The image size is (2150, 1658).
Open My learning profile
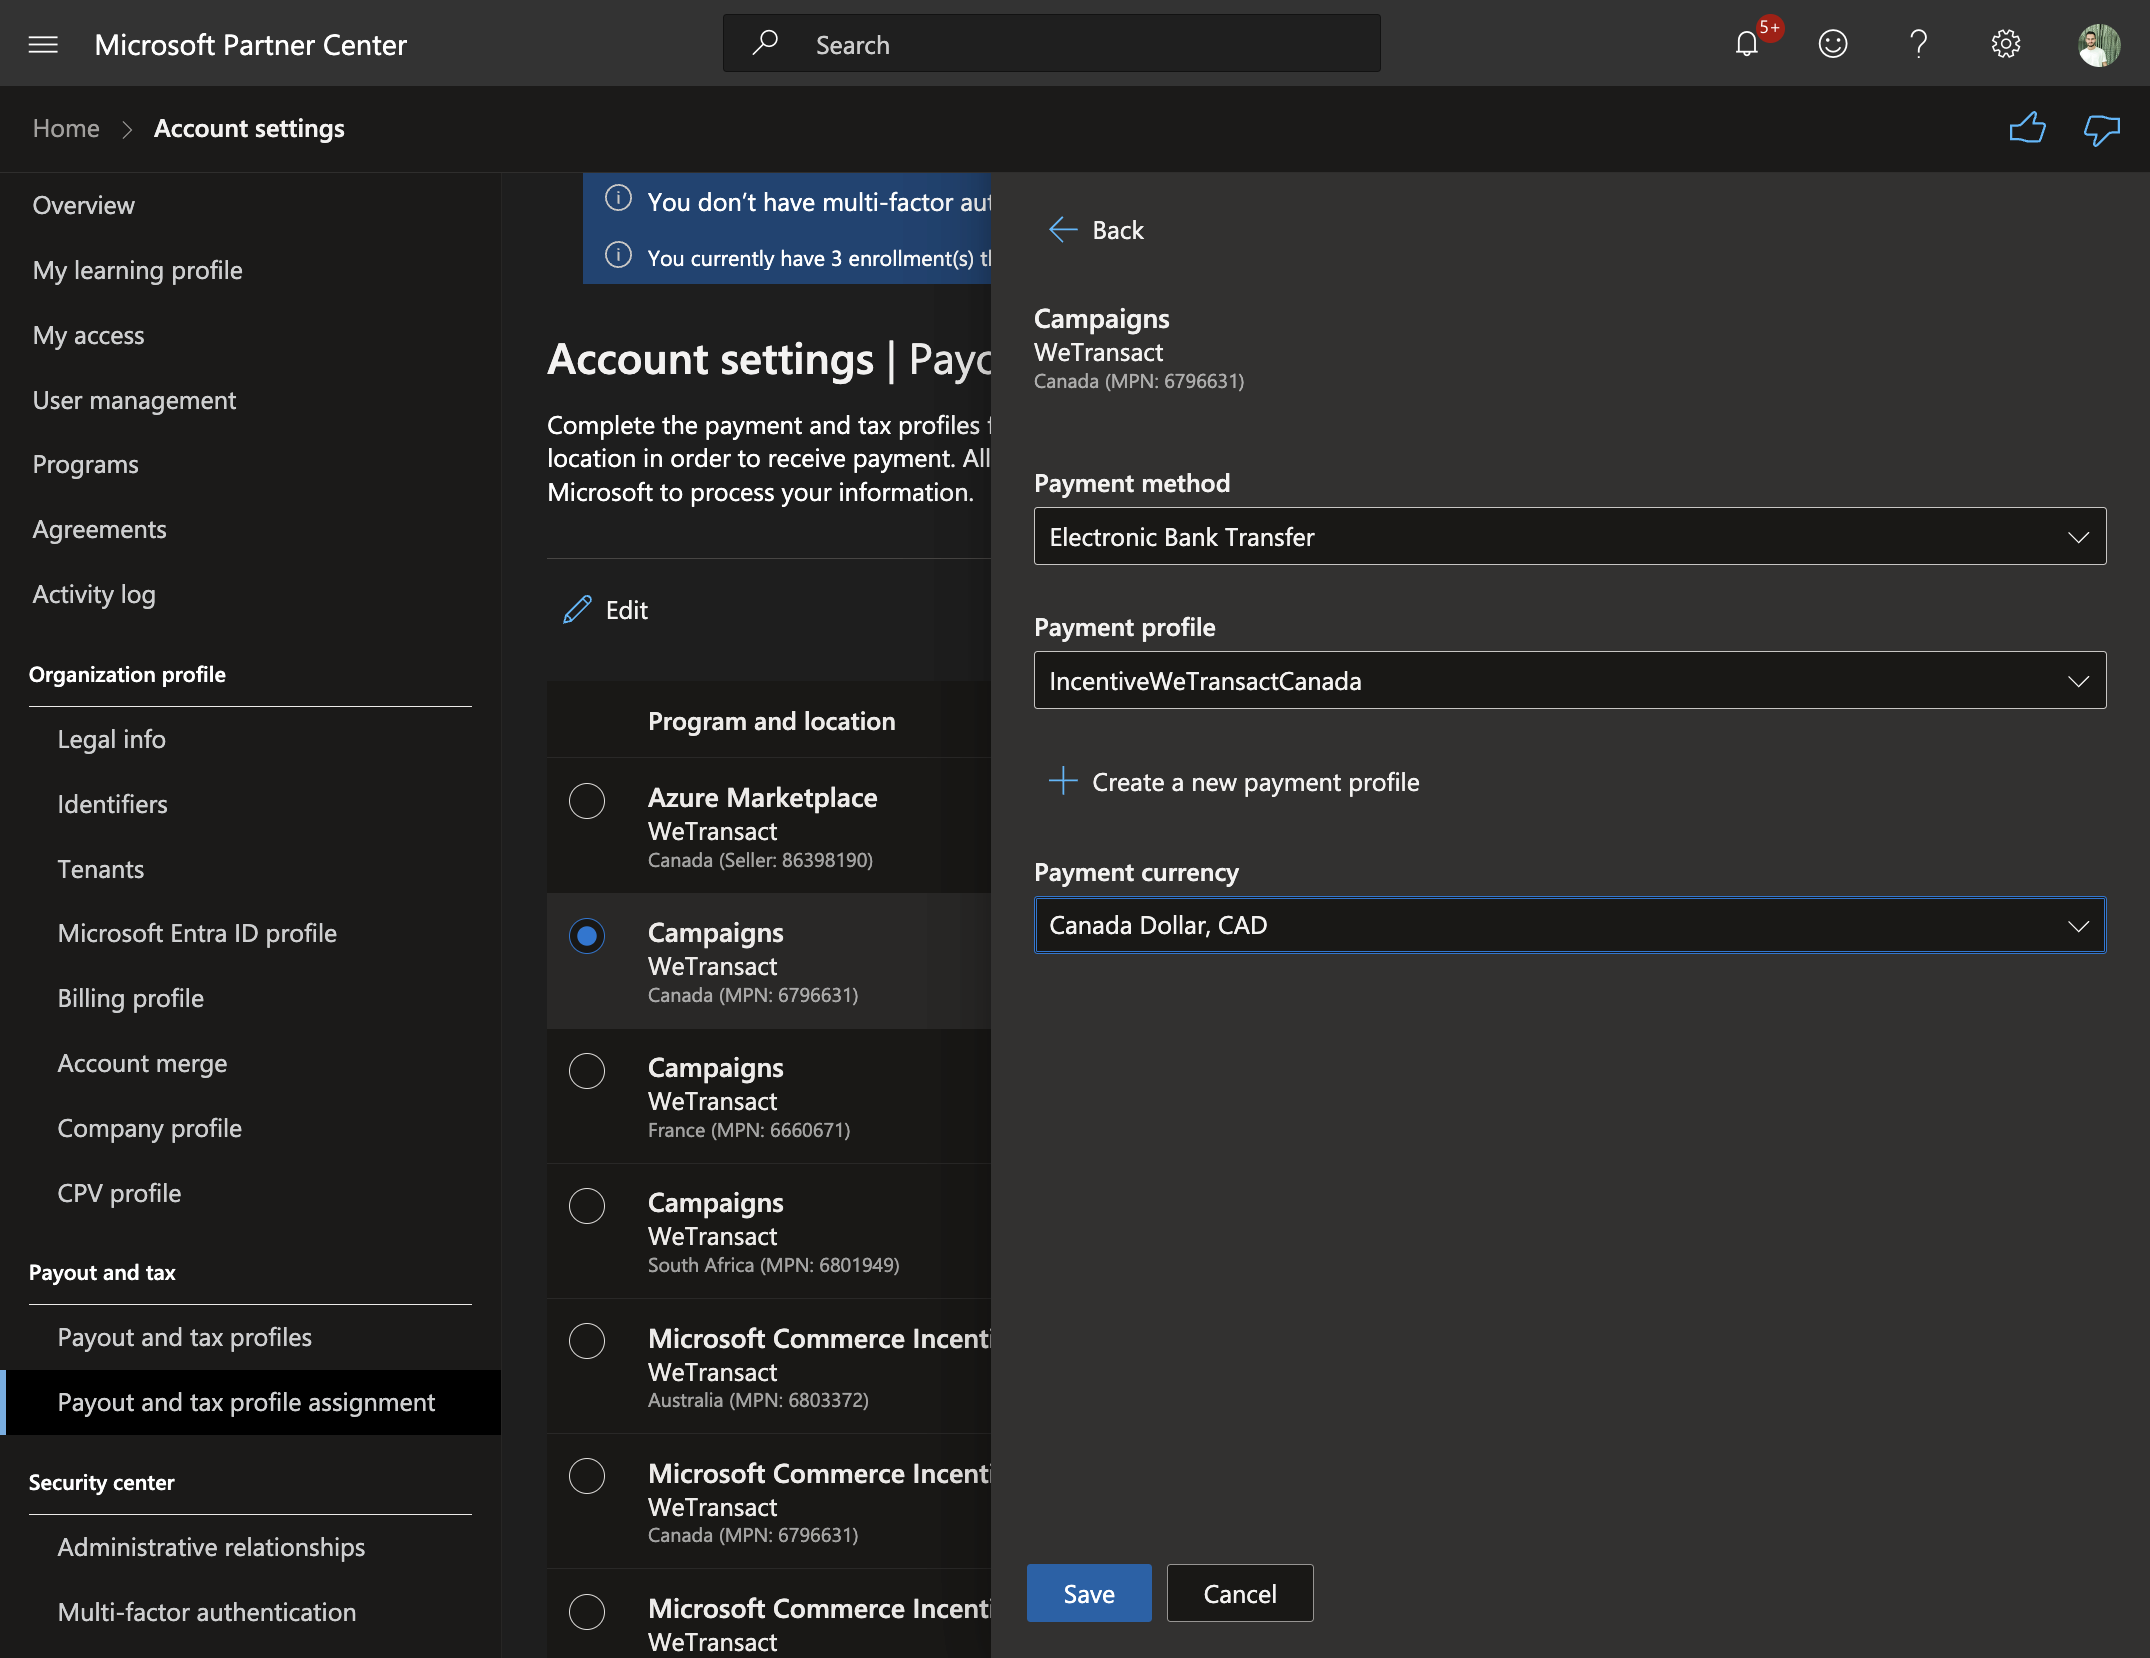(x=137, y=270)
